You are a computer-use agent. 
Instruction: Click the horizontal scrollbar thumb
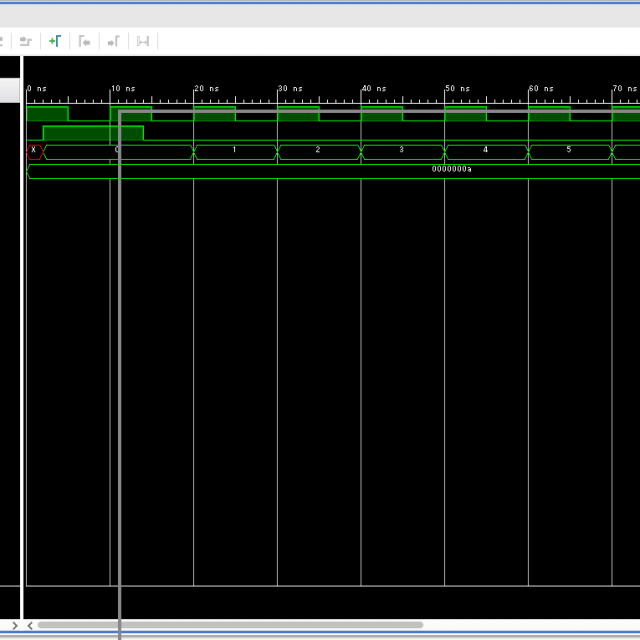230,625
